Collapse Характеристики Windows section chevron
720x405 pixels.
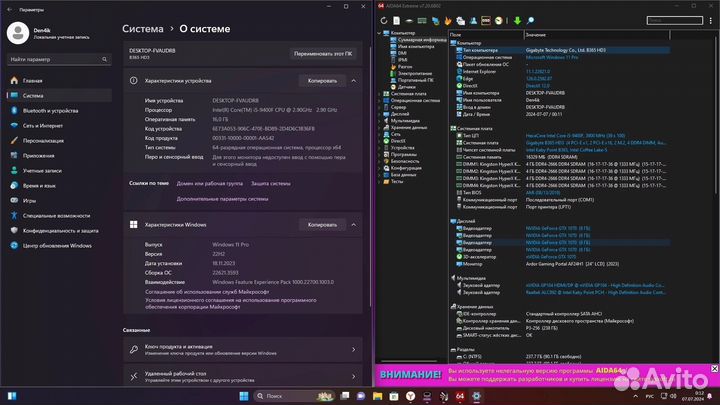point(354,225)
